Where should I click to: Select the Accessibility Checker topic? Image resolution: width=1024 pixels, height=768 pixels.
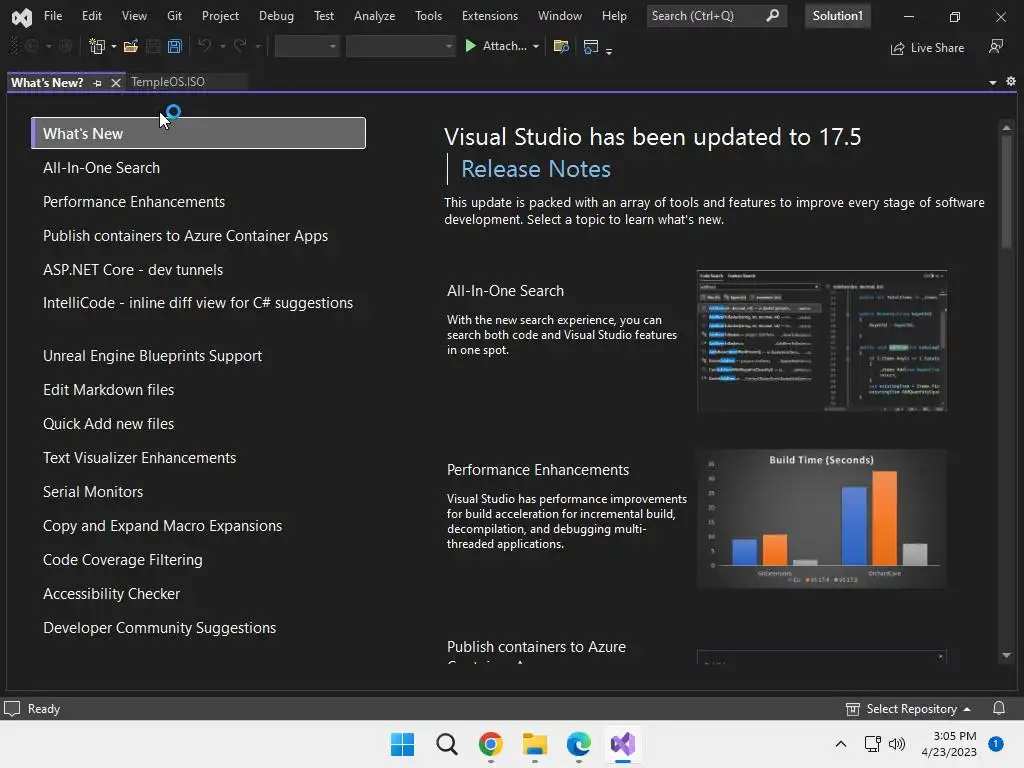[111, 594]
